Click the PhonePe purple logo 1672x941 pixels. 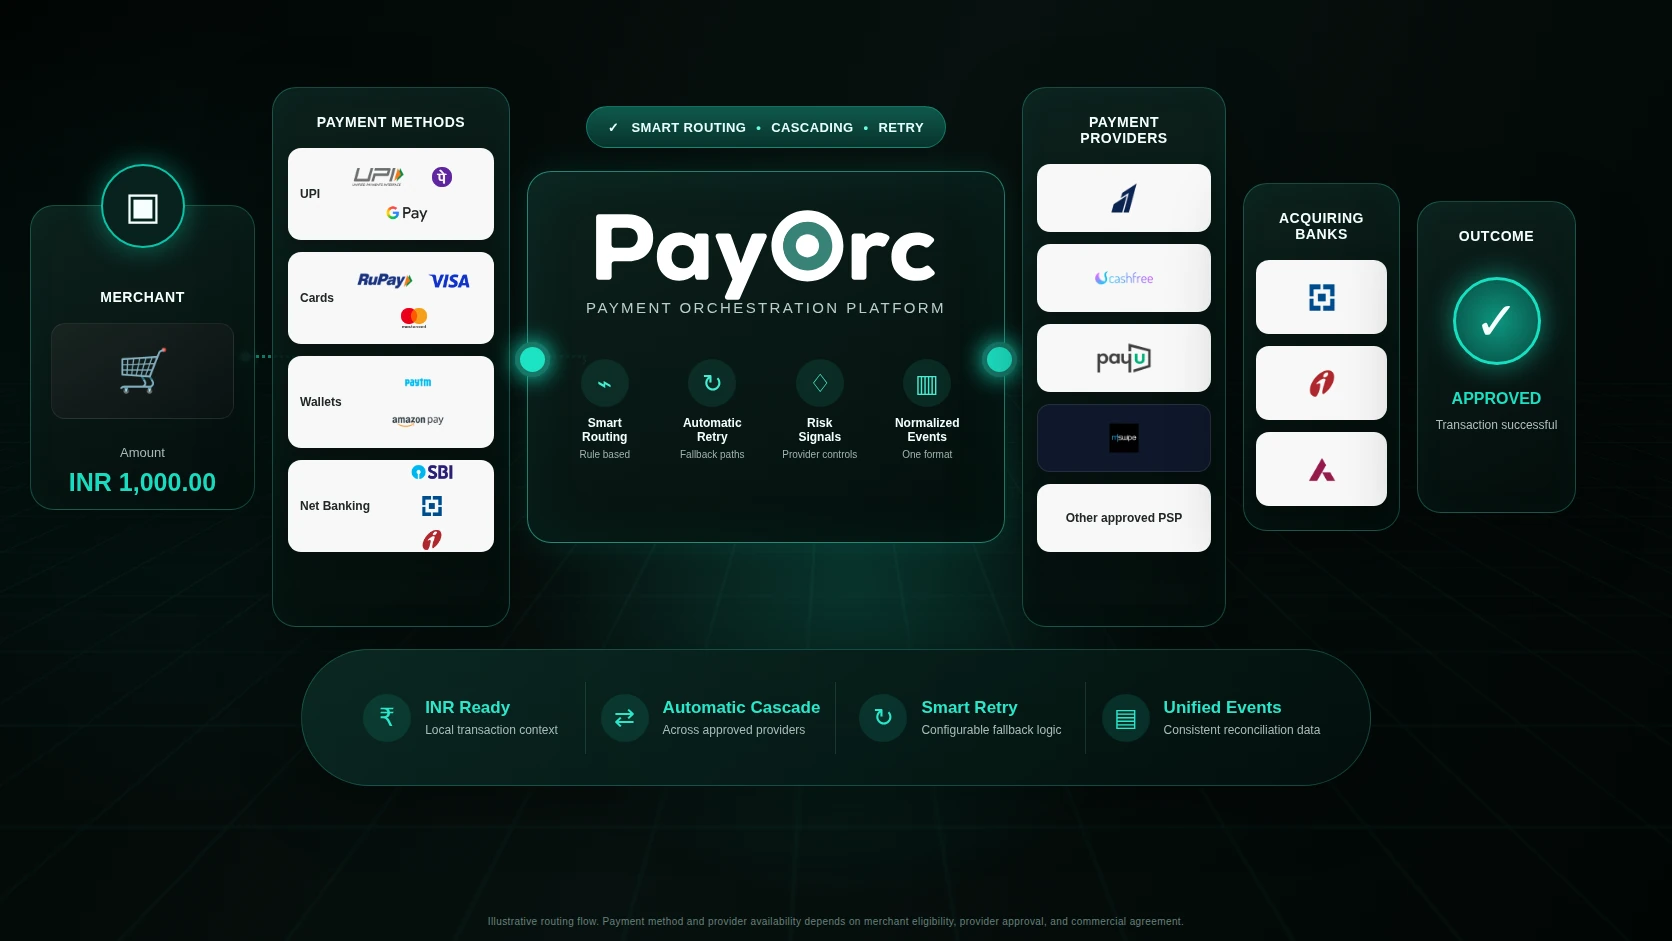pyautogui.click(x=442, y=177)
